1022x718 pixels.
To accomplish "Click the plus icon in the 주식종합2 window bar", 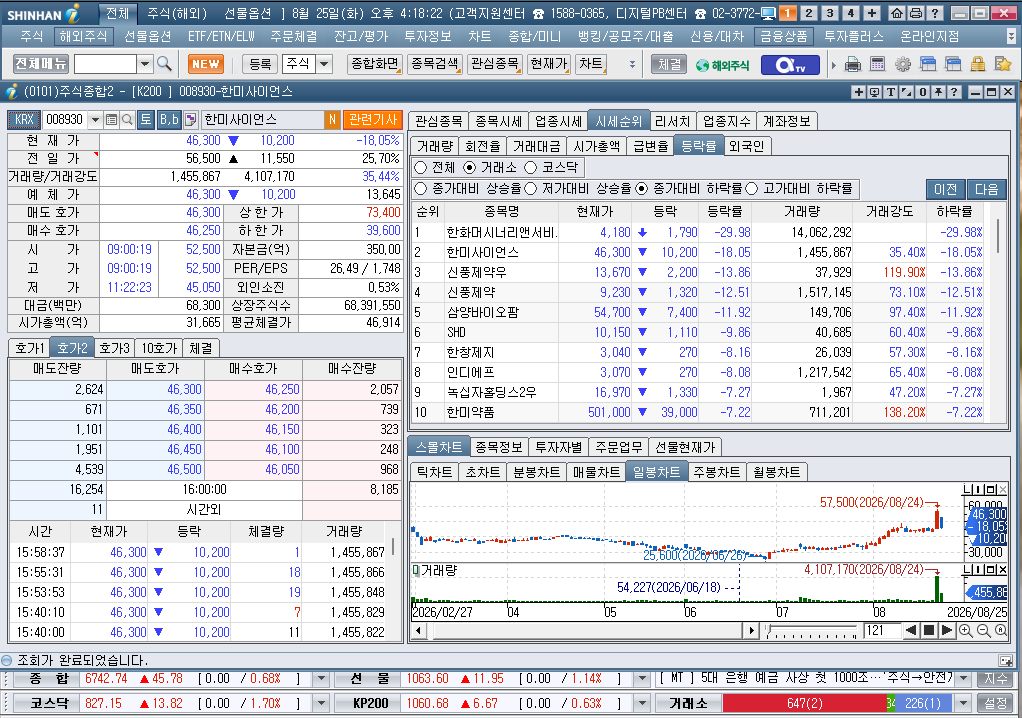I will [x=858, y=92].
